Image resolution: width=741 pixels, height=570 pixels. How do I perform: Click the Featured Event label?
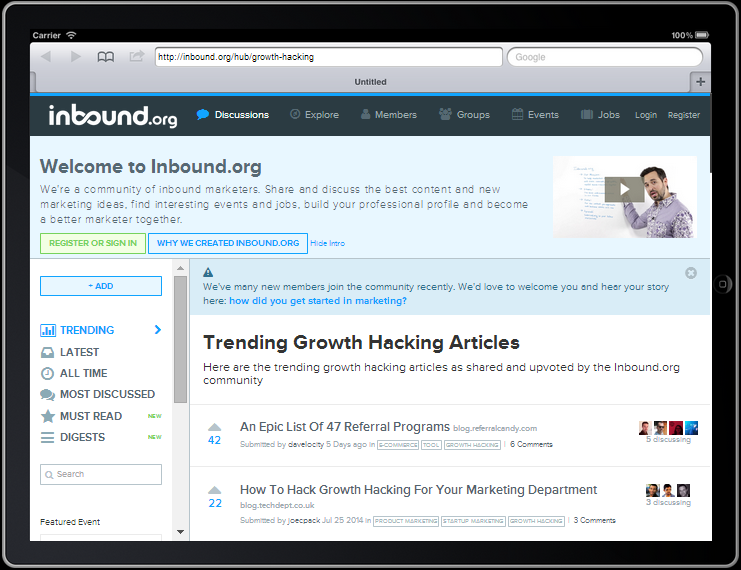(70, 522)
